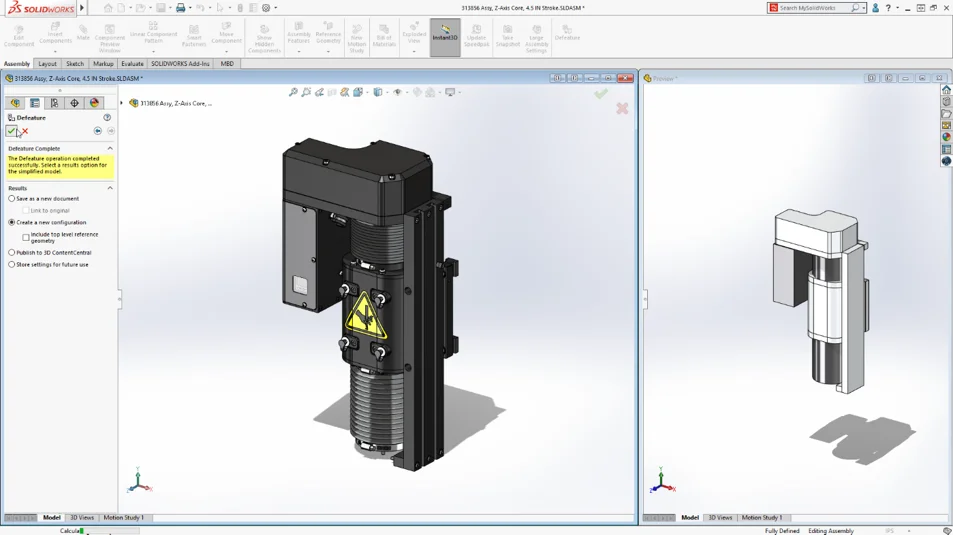Expand the 313856 Assy feature tree
This screenshot has width=953, height=535.
point(122,103)
